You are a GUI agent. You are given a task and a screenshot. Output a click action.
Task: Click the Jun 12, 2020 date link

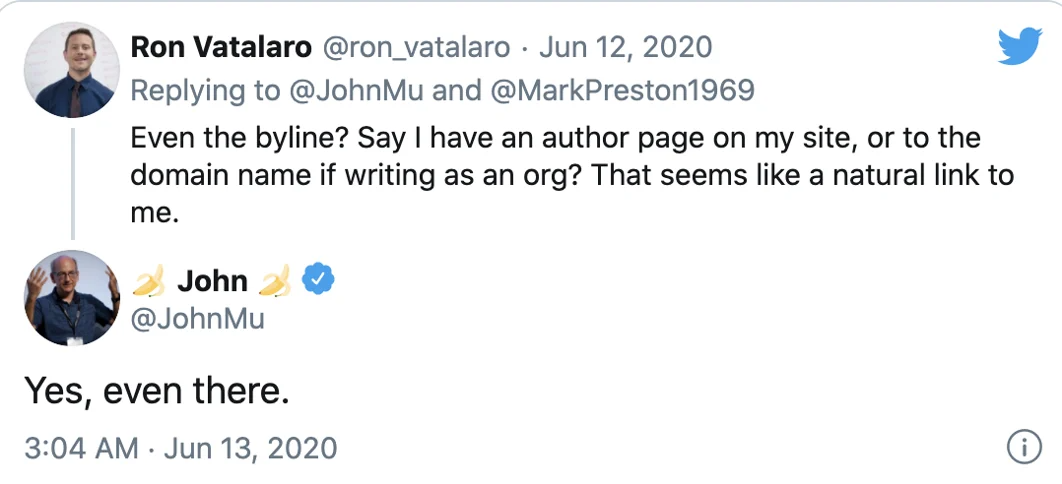[x=628, y=46]
